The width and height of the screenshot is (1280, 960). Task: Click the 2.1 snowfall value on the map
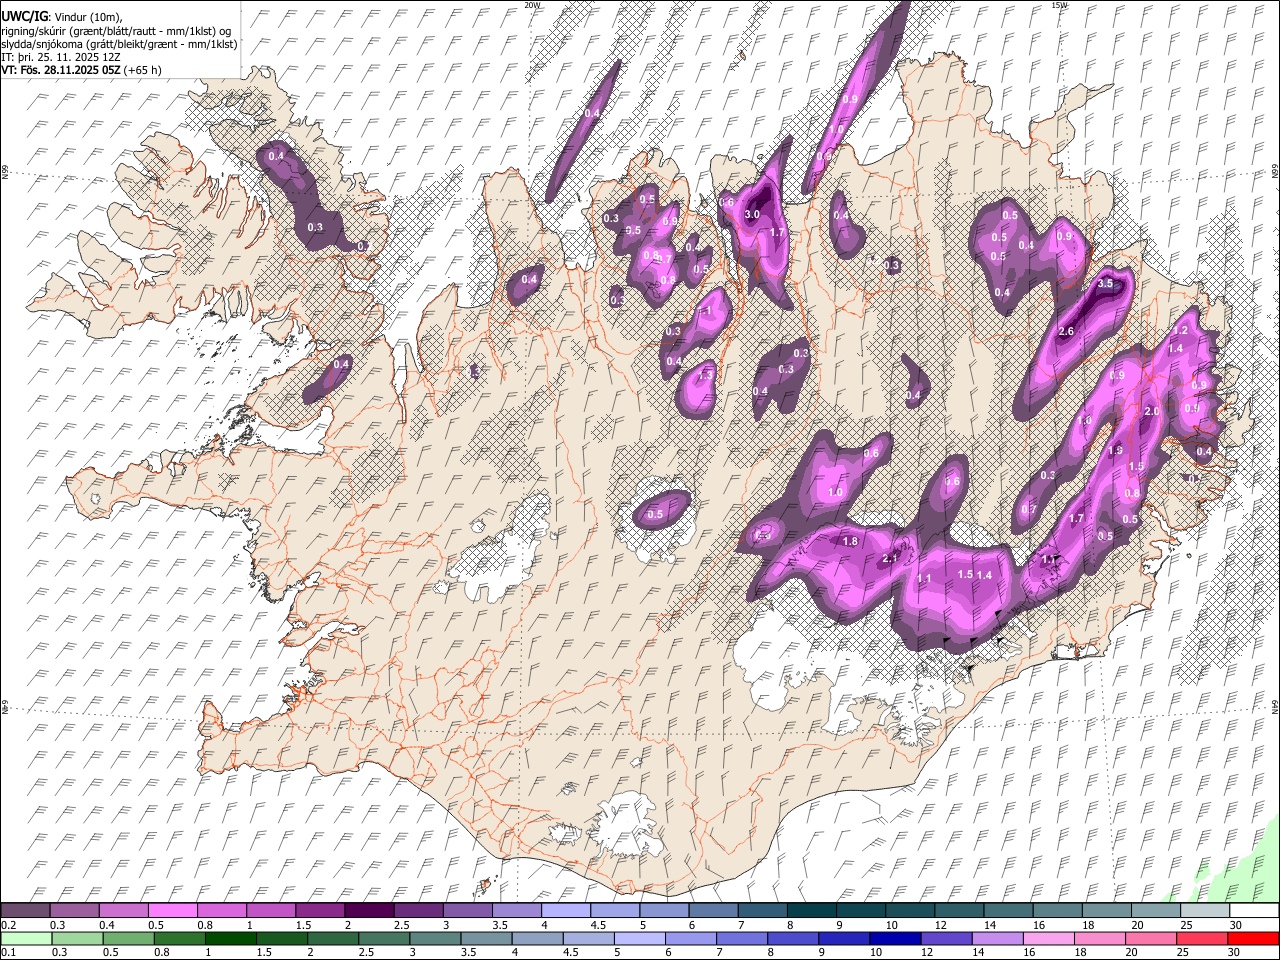click(890, 559)
